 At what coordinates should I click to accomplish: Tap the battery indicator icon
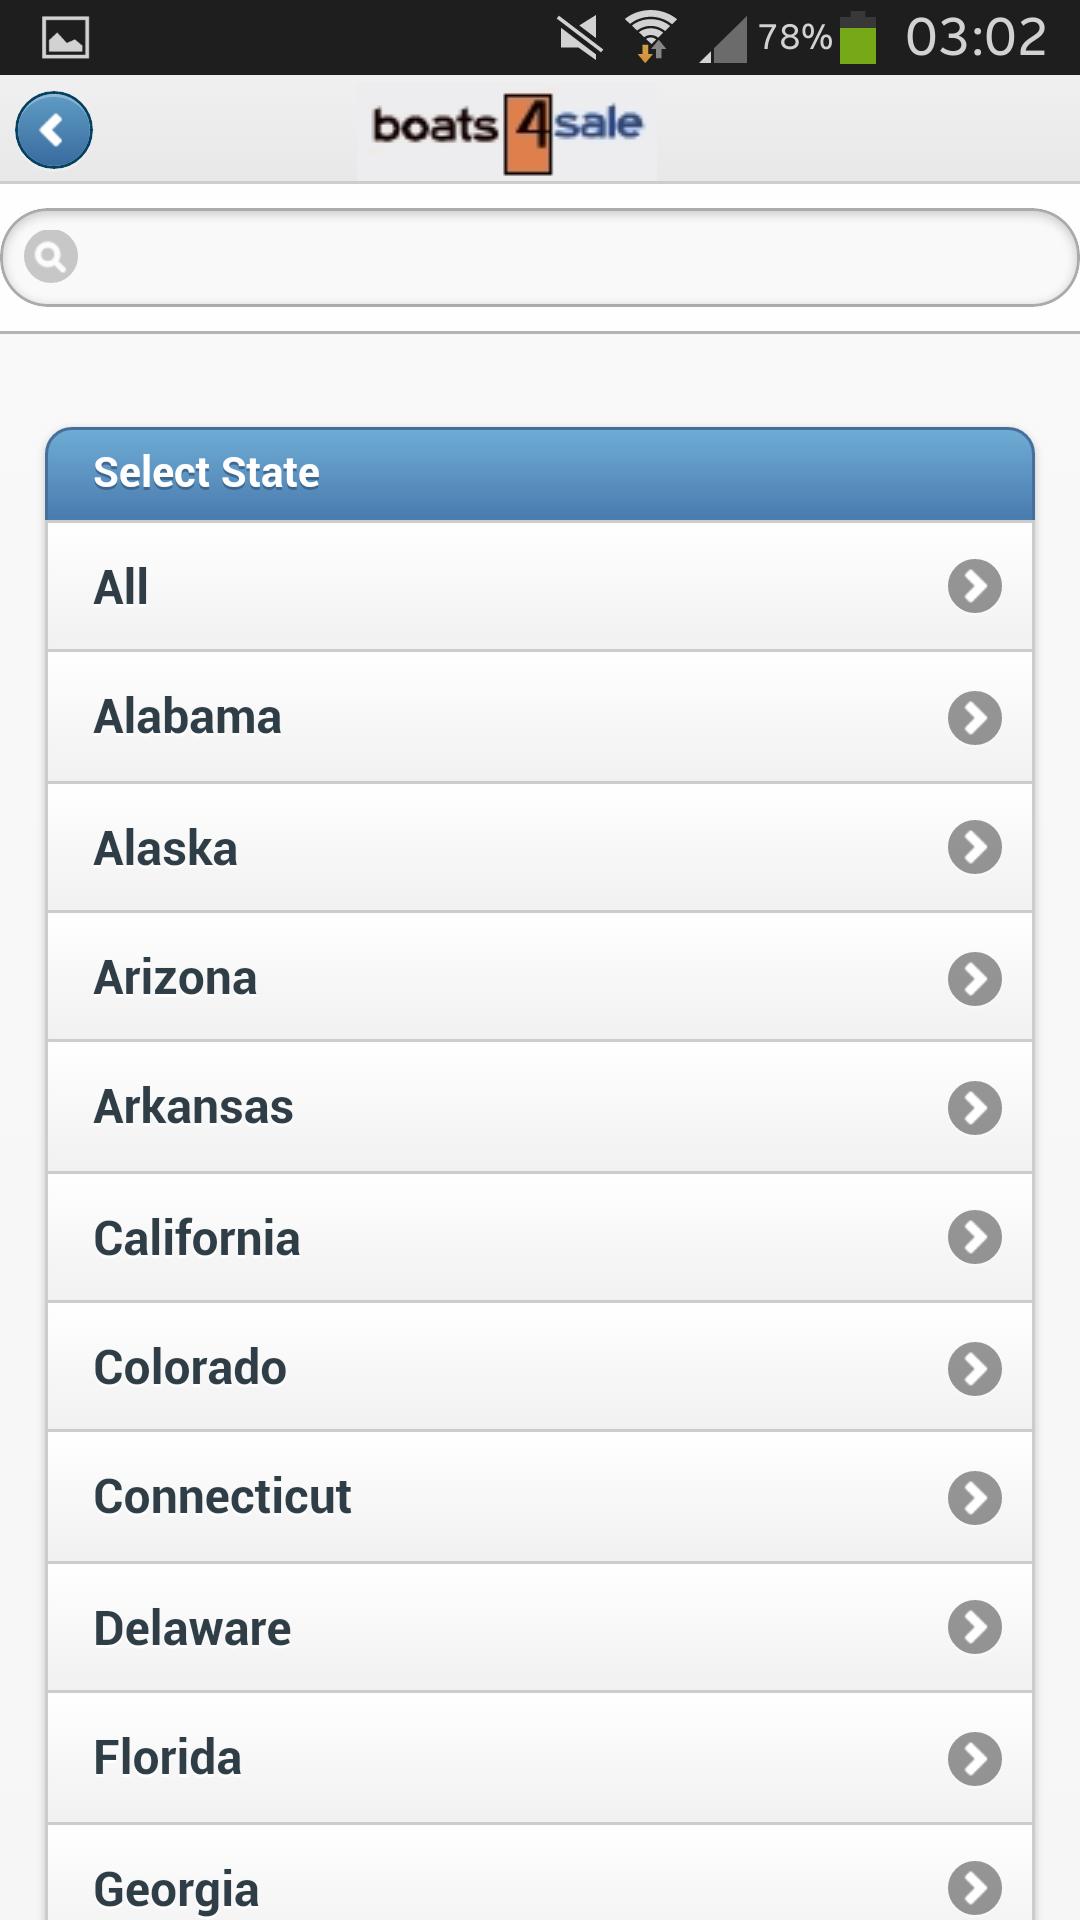pyautogui.click(x=857, y=38)
